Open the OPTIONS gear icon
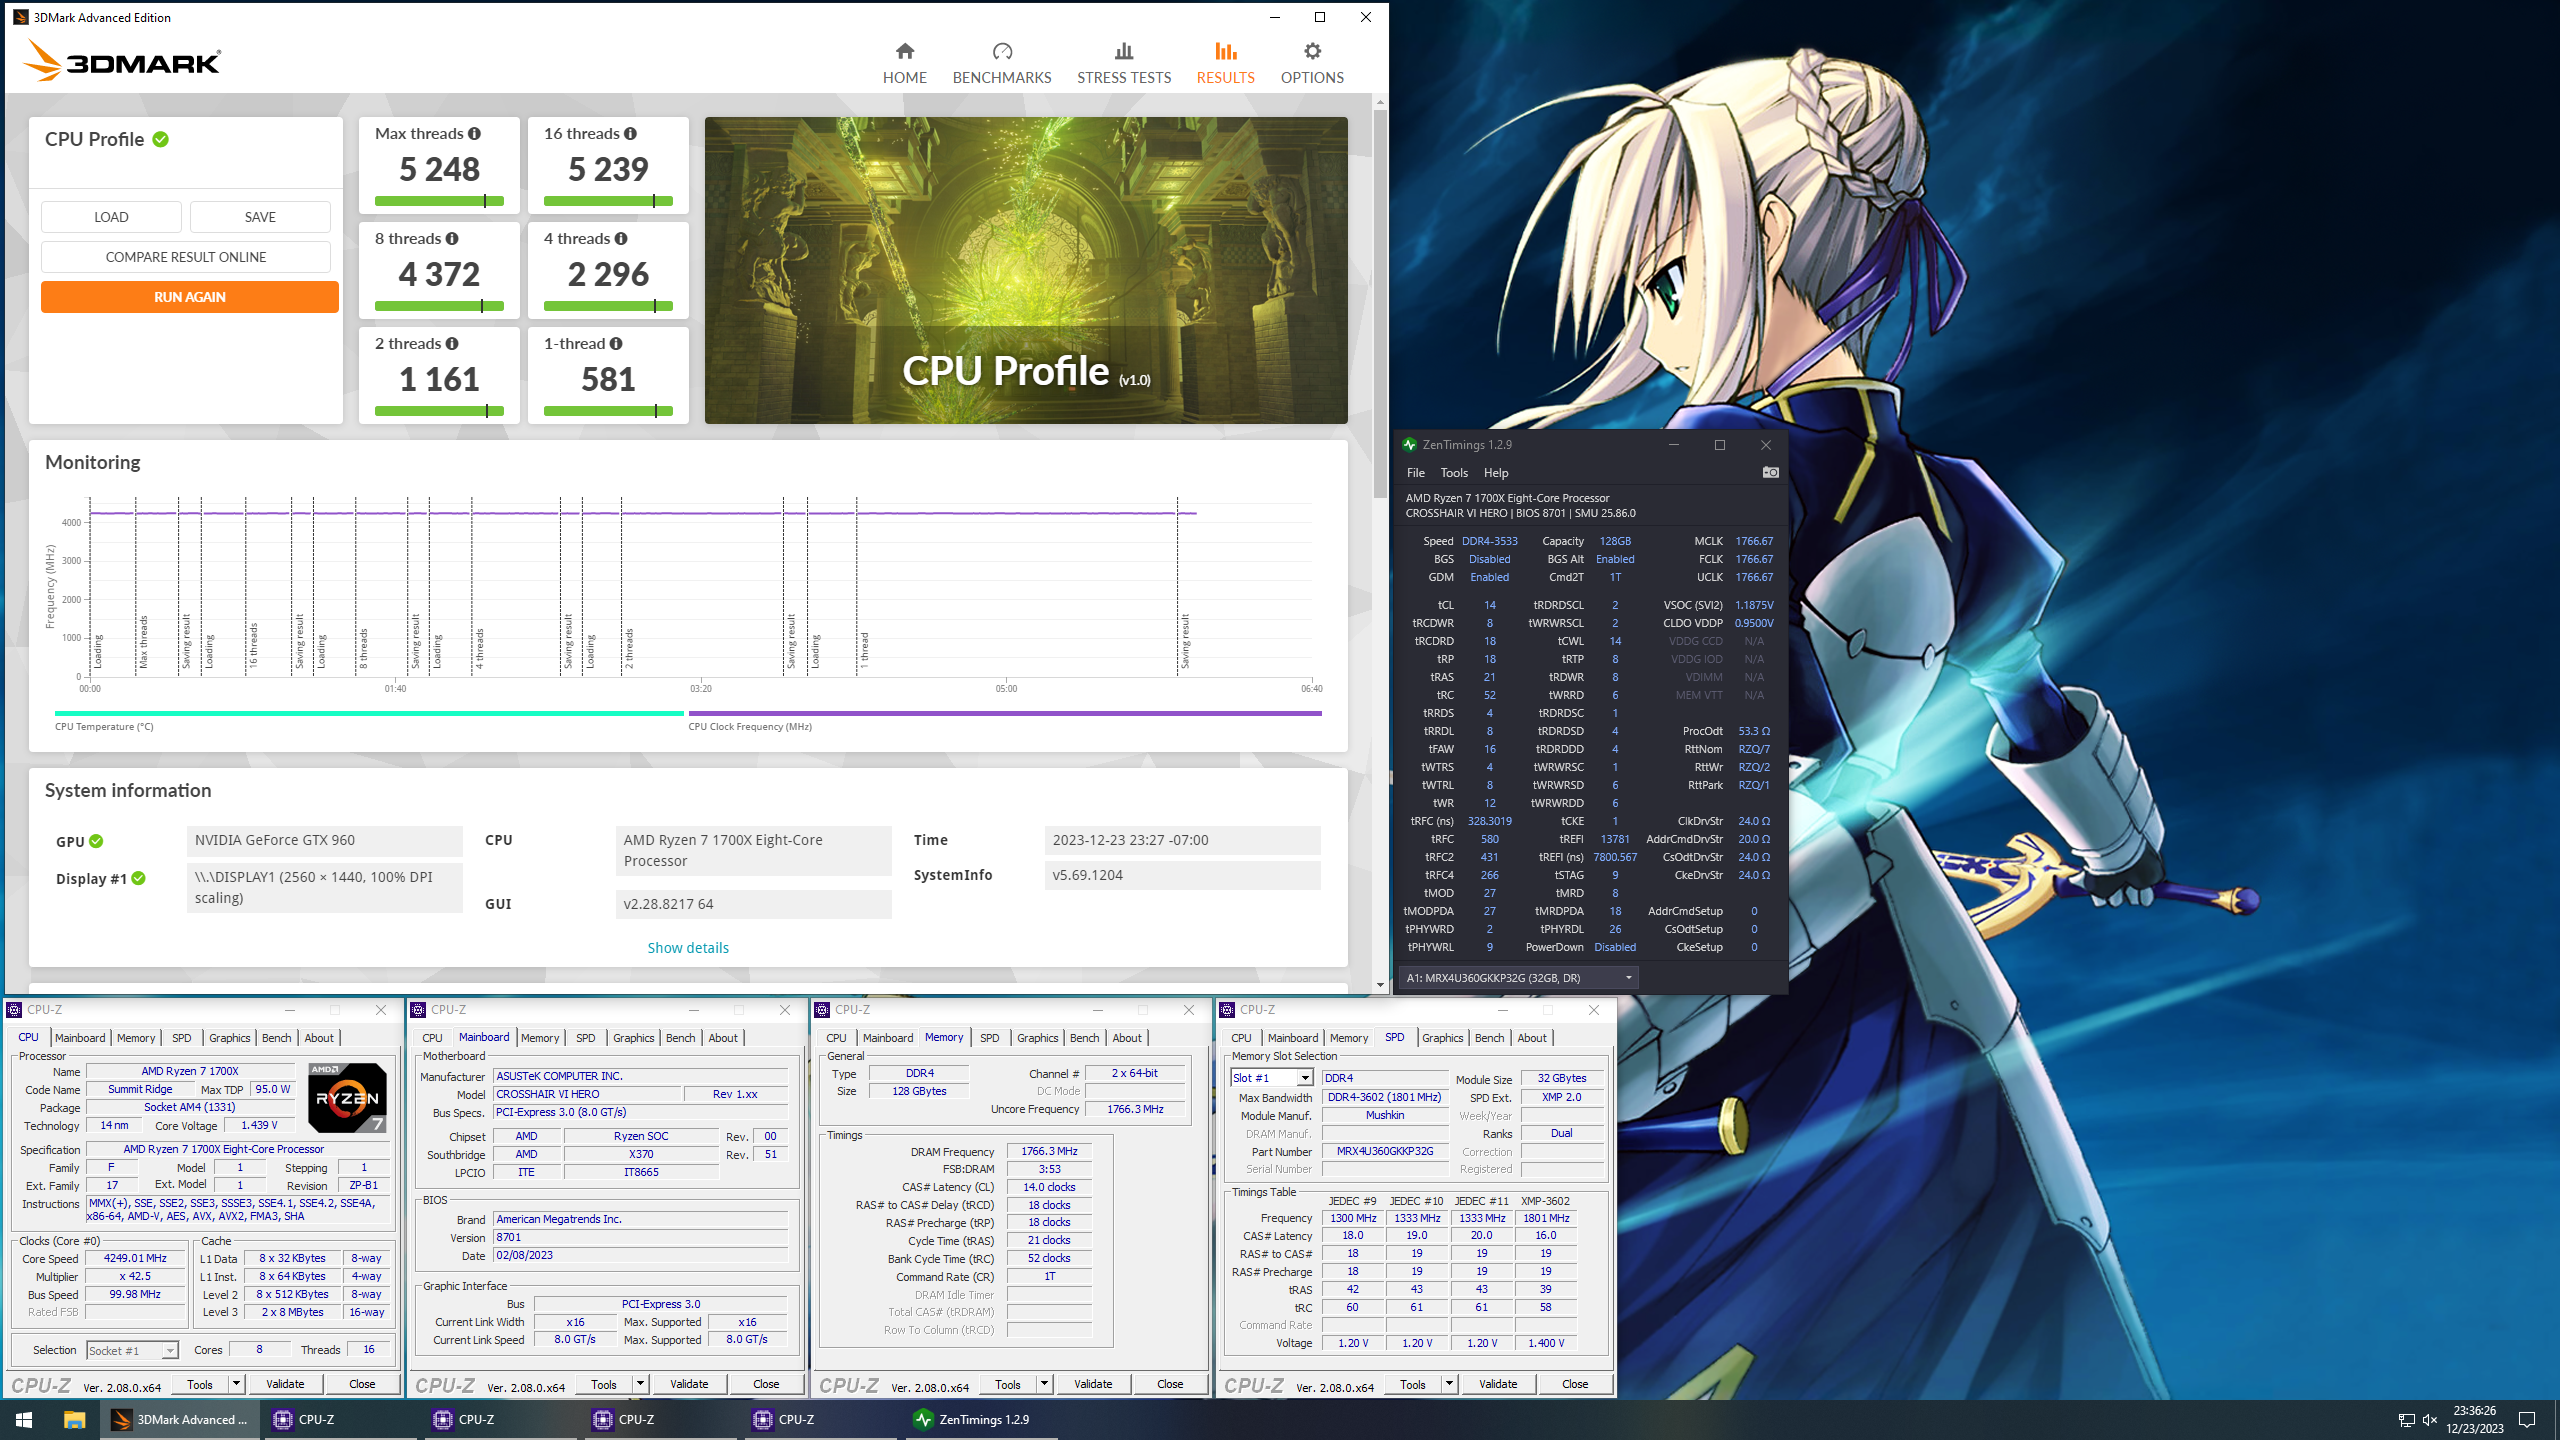 pos(1312,51)
